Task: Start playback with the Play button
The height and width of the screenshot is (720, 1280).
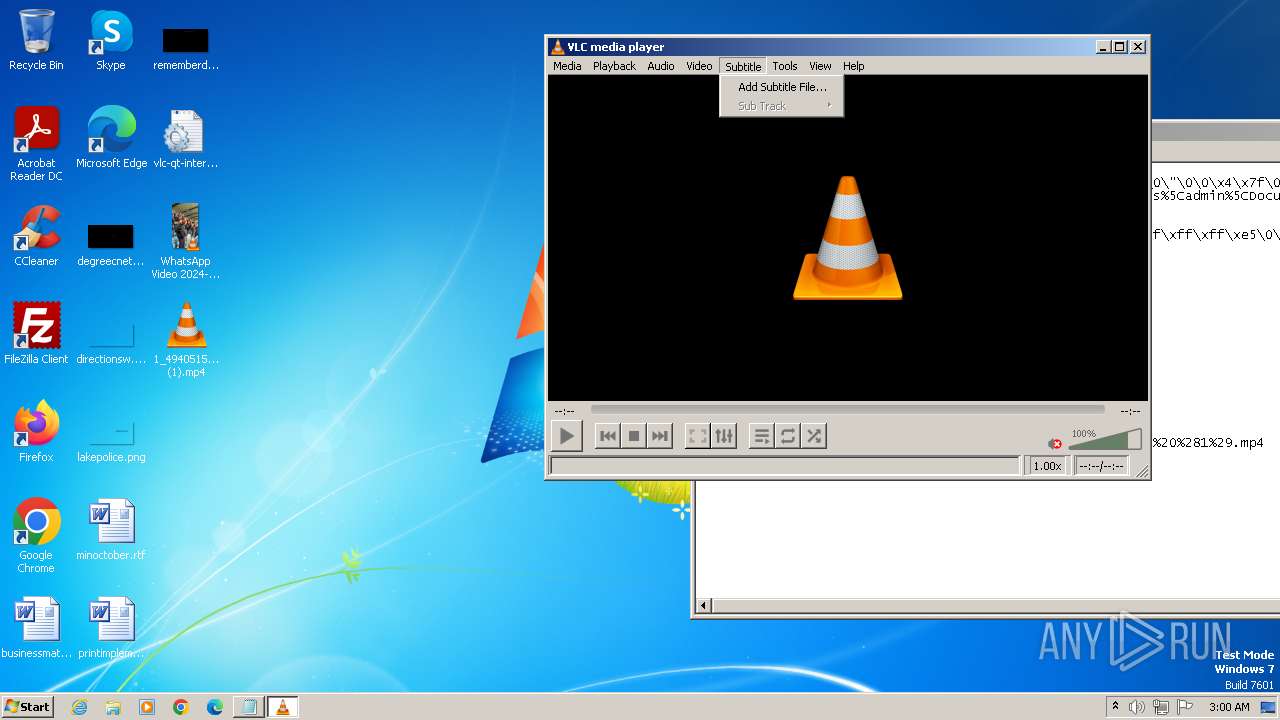Action: [566, 436]
